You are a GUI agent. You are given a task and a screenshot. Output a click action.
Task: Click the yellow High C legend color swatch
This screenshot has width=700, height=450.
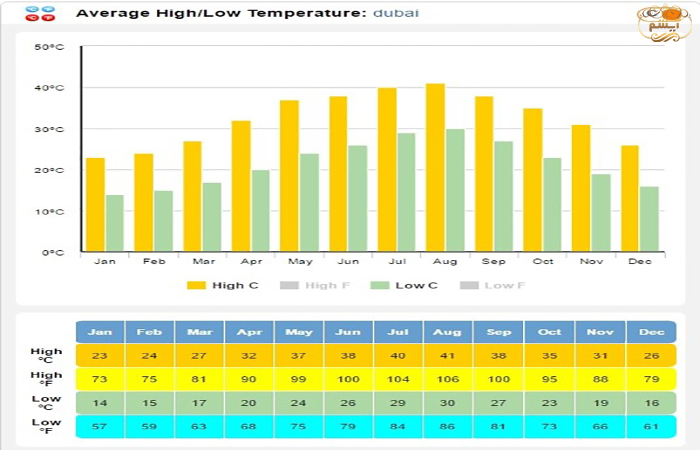196,285
